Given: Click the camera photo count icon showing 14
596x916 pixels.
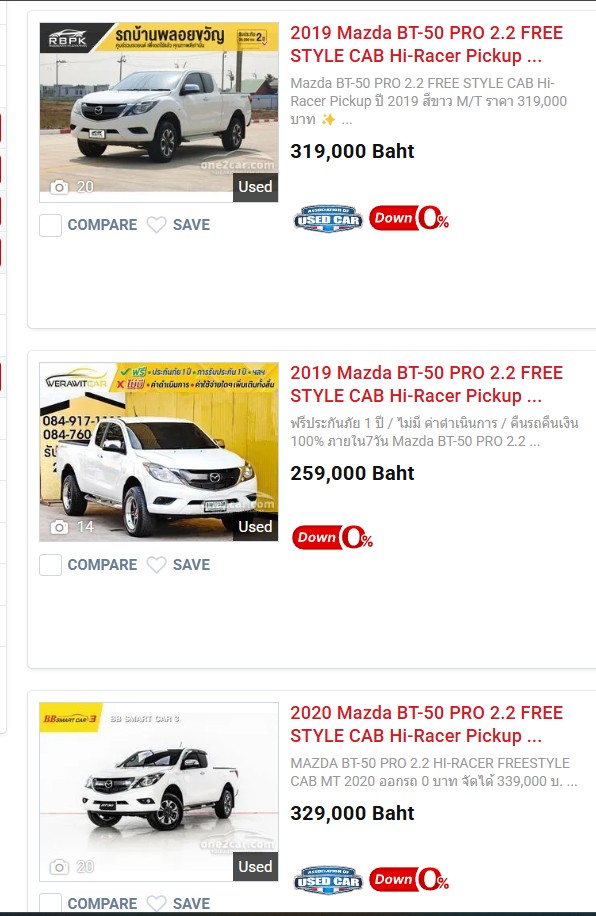Looking at the screenshot, I should point(59,527).
